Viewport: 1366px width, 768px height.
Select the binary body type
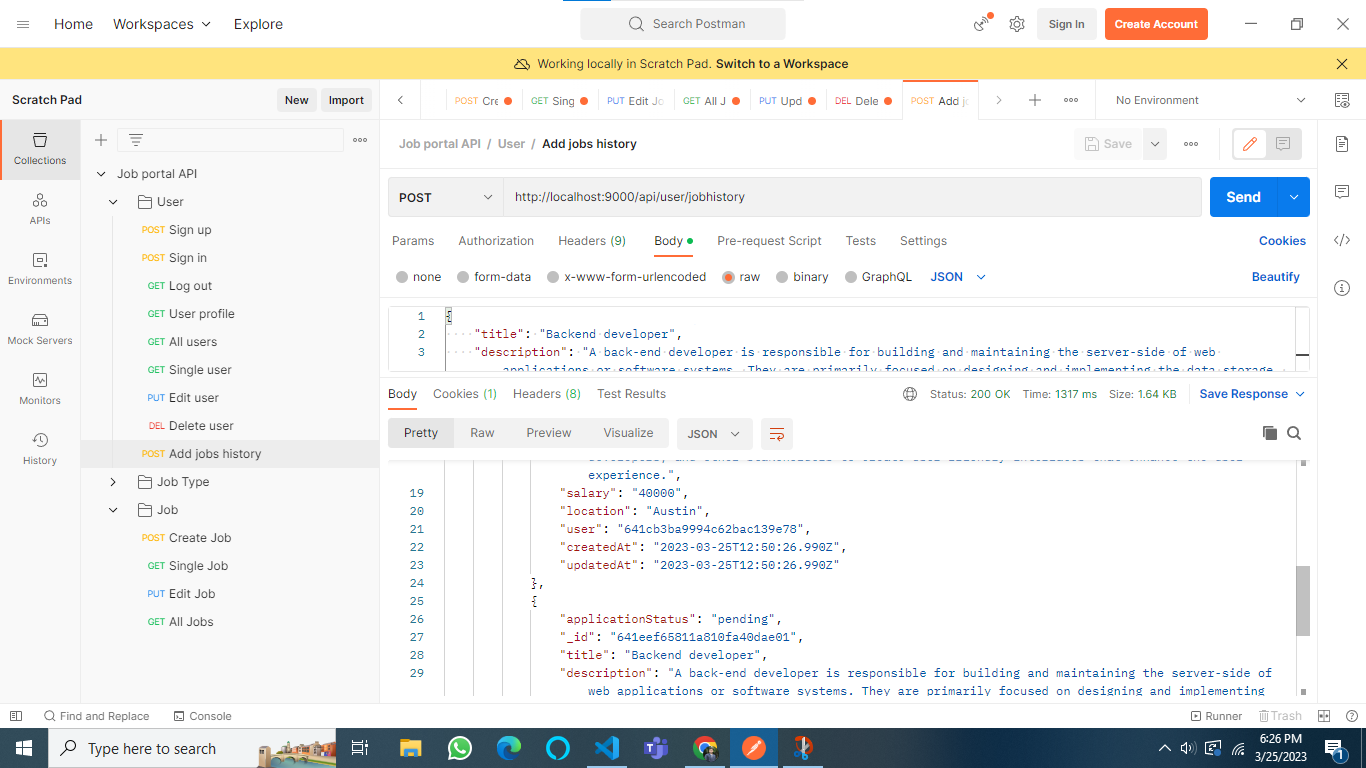point(802,277)
